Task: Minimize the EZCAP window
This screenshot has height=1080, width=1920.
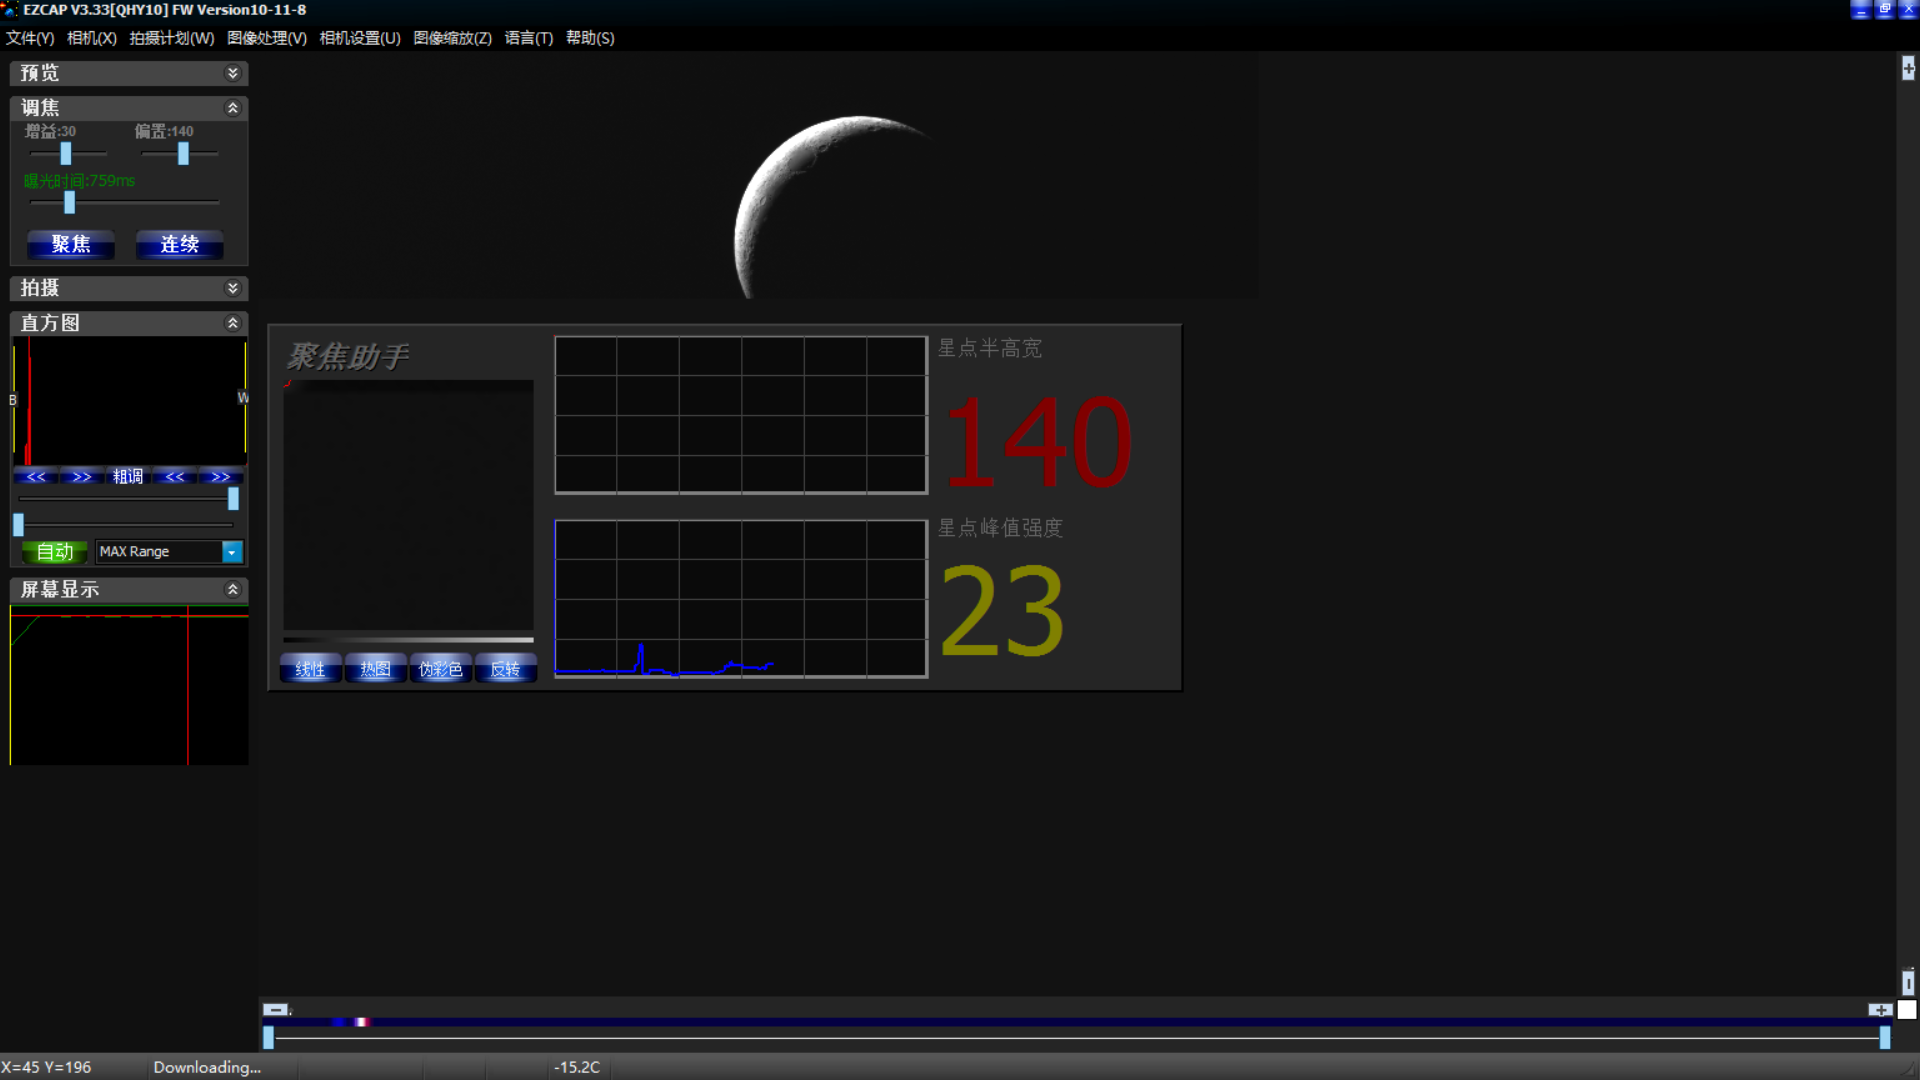Action: (x=1861, y=10)
